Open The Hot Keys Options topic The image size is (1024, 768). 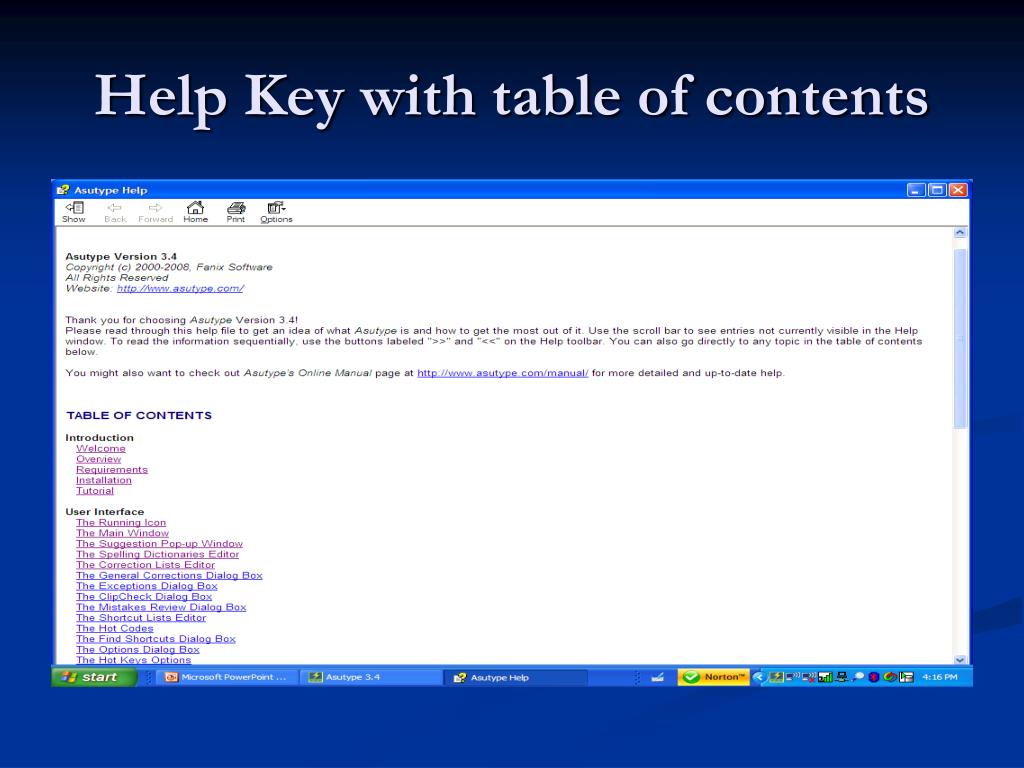133,660
